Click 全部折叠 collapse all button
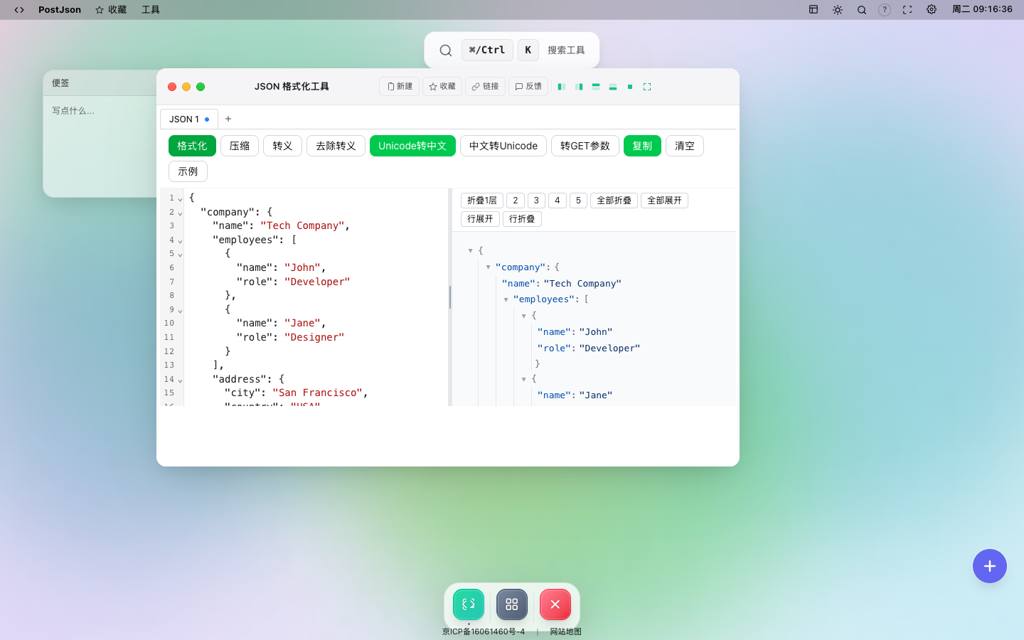The width and height of the screenshot is (1024, 640). (x=614, y=200)
